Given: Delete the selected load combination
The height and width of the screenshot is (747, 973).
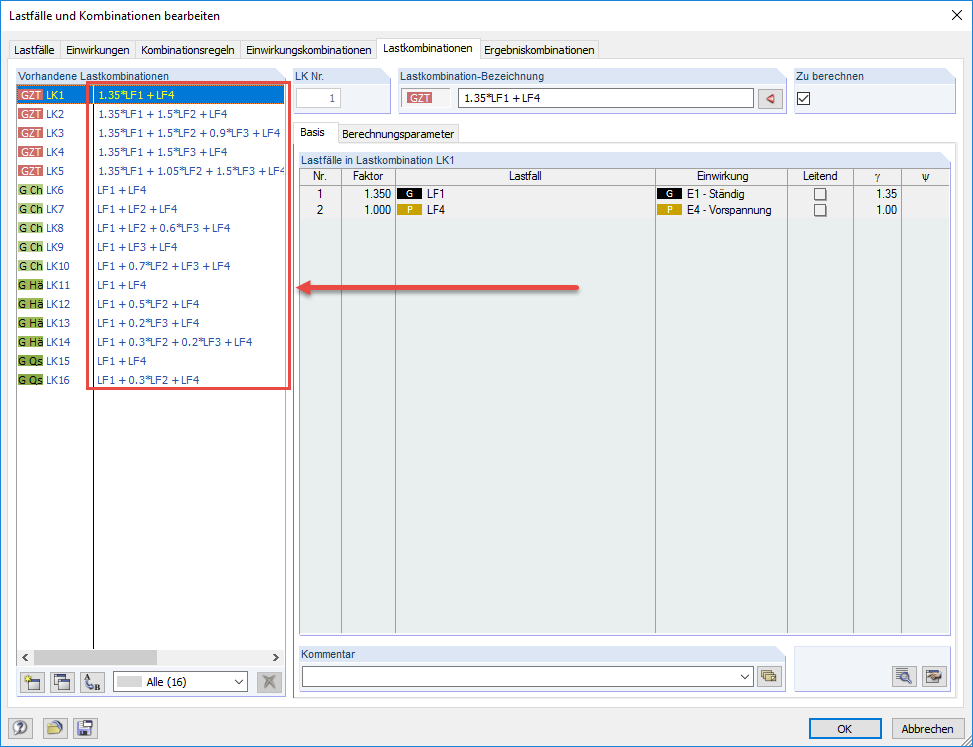Looking at the screenshot, I should point(269,682).
